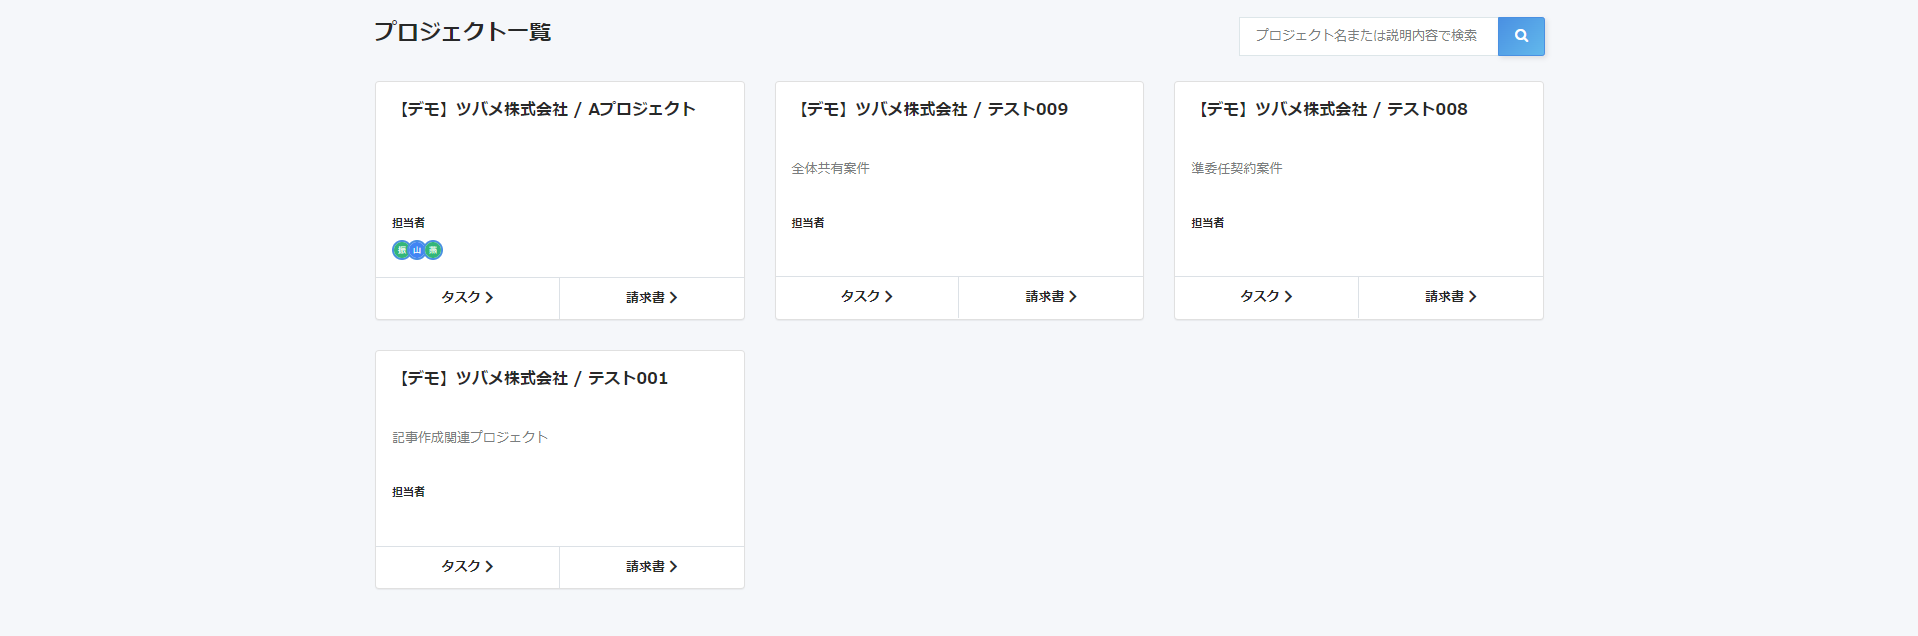This screenshot has width=1918, height=636.
Task: Focus the project name search field
Action: click(x=1368, y=36)
